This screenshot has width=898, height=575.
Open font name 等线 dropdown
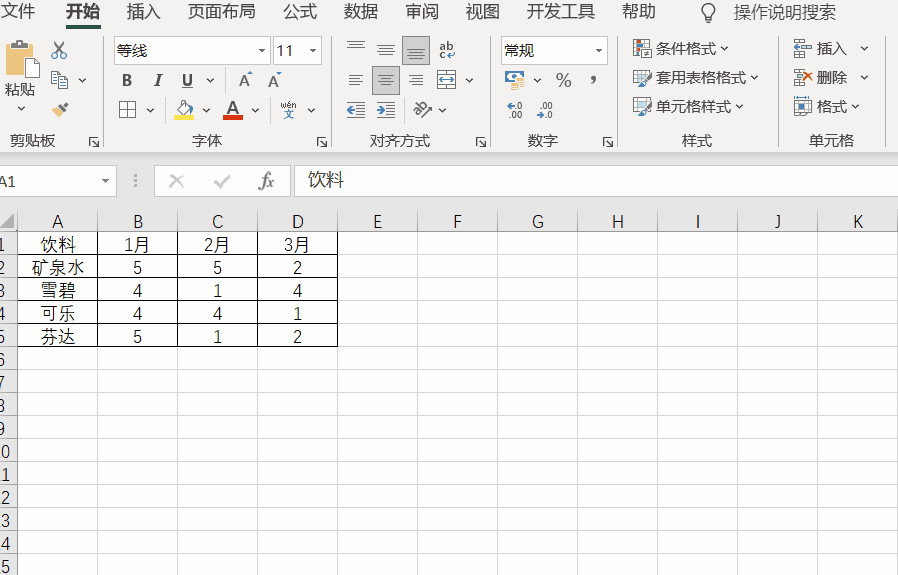[x=261, y=50]
